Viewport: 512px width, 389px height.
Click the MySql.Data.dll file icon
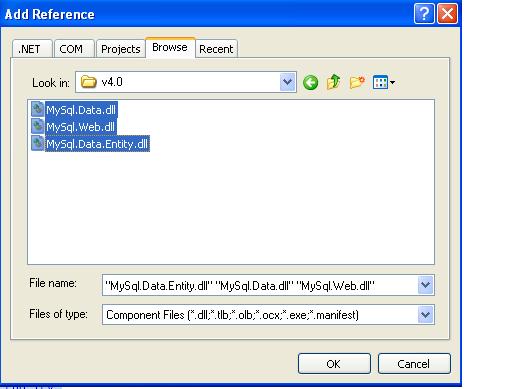[38, 109]
